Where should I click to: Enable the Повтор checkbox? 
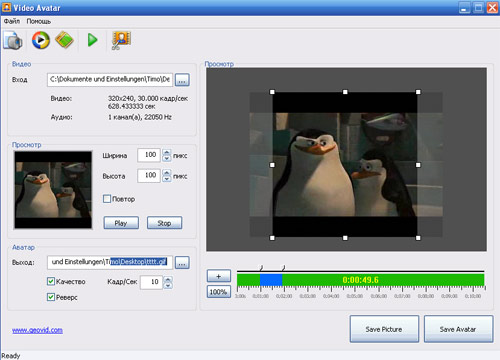(x=107, y=199)
